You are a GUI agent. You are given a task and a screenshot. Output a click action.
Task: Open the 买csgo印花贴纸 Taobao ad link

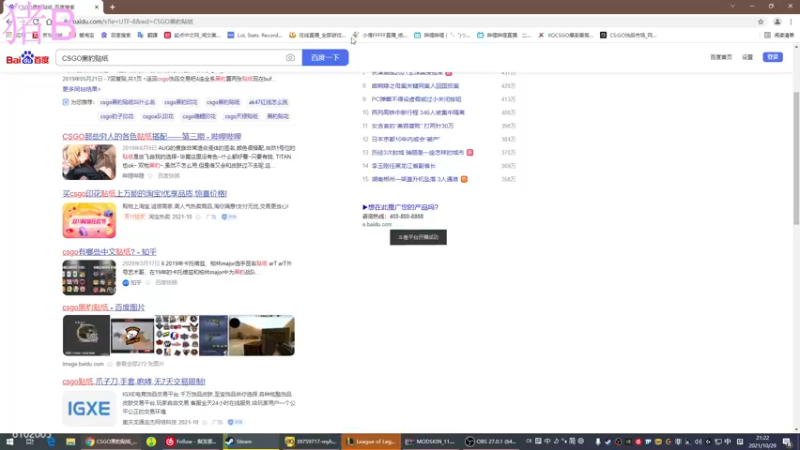144,193
